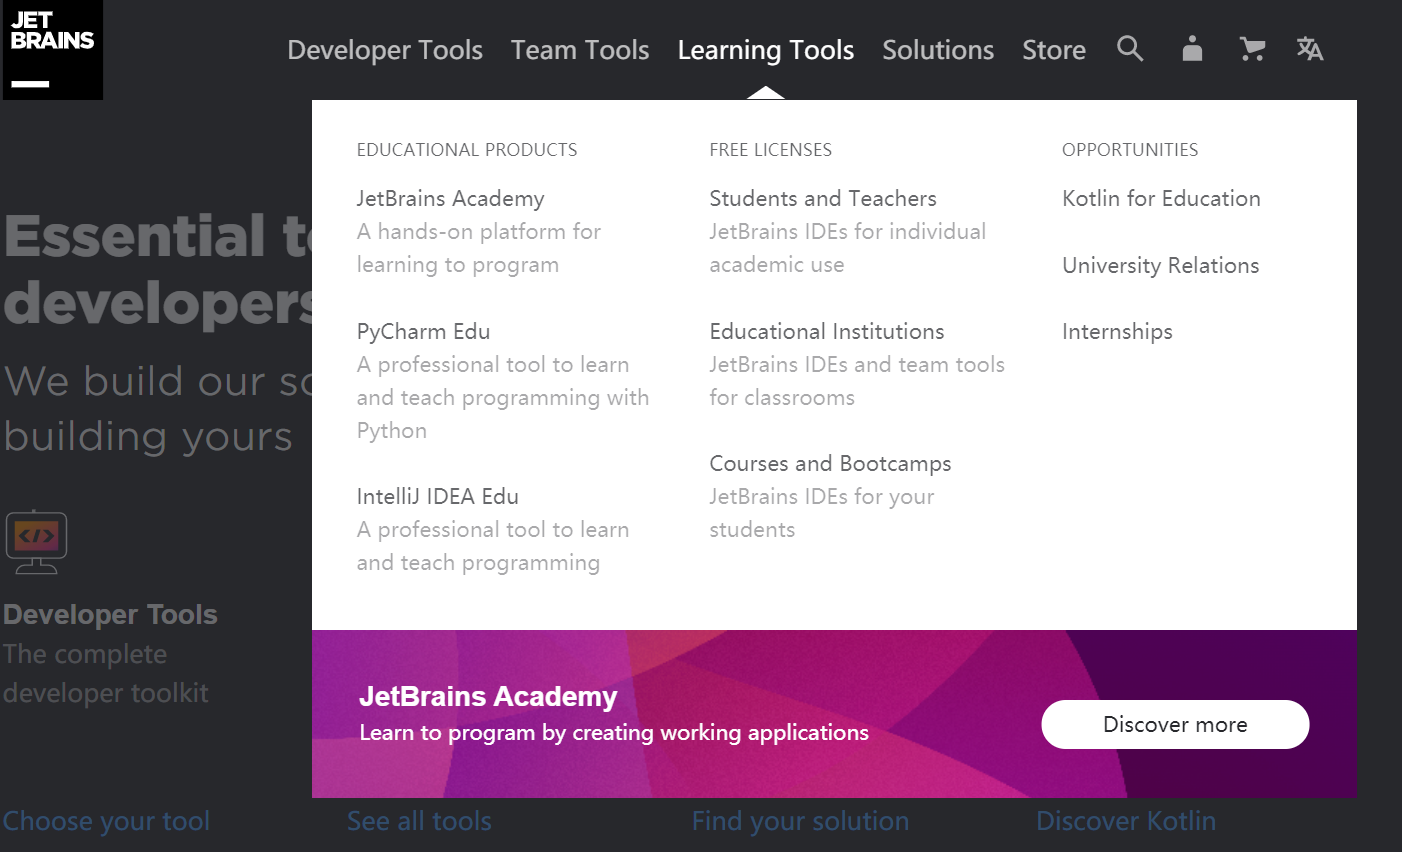The width and height of the screenshot is (1402, 852).
Task: Click Students and Teachers license link
Action: pyautogui.click(x=823, y=198)
